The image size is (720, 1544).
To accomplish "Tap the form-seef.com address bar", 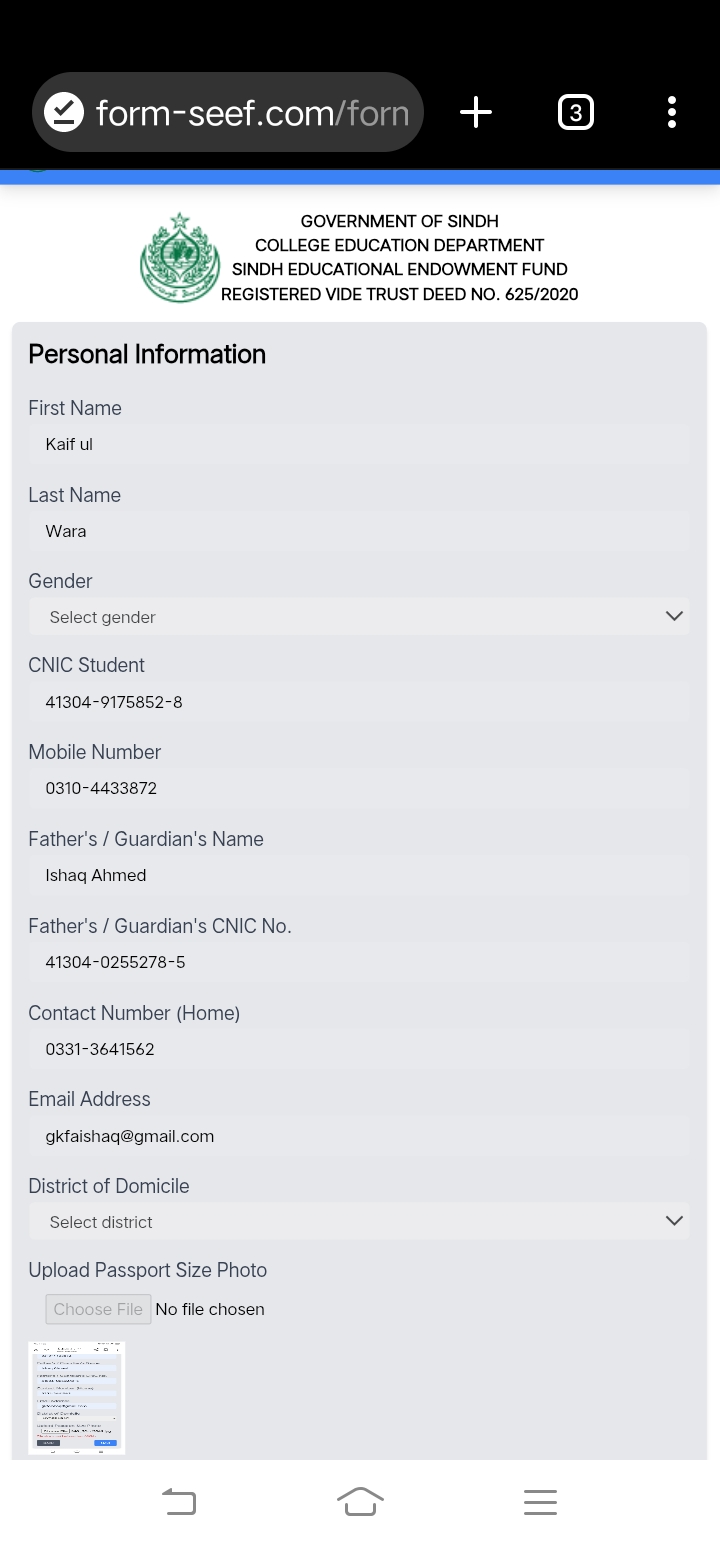I will [x=252, y=113].
